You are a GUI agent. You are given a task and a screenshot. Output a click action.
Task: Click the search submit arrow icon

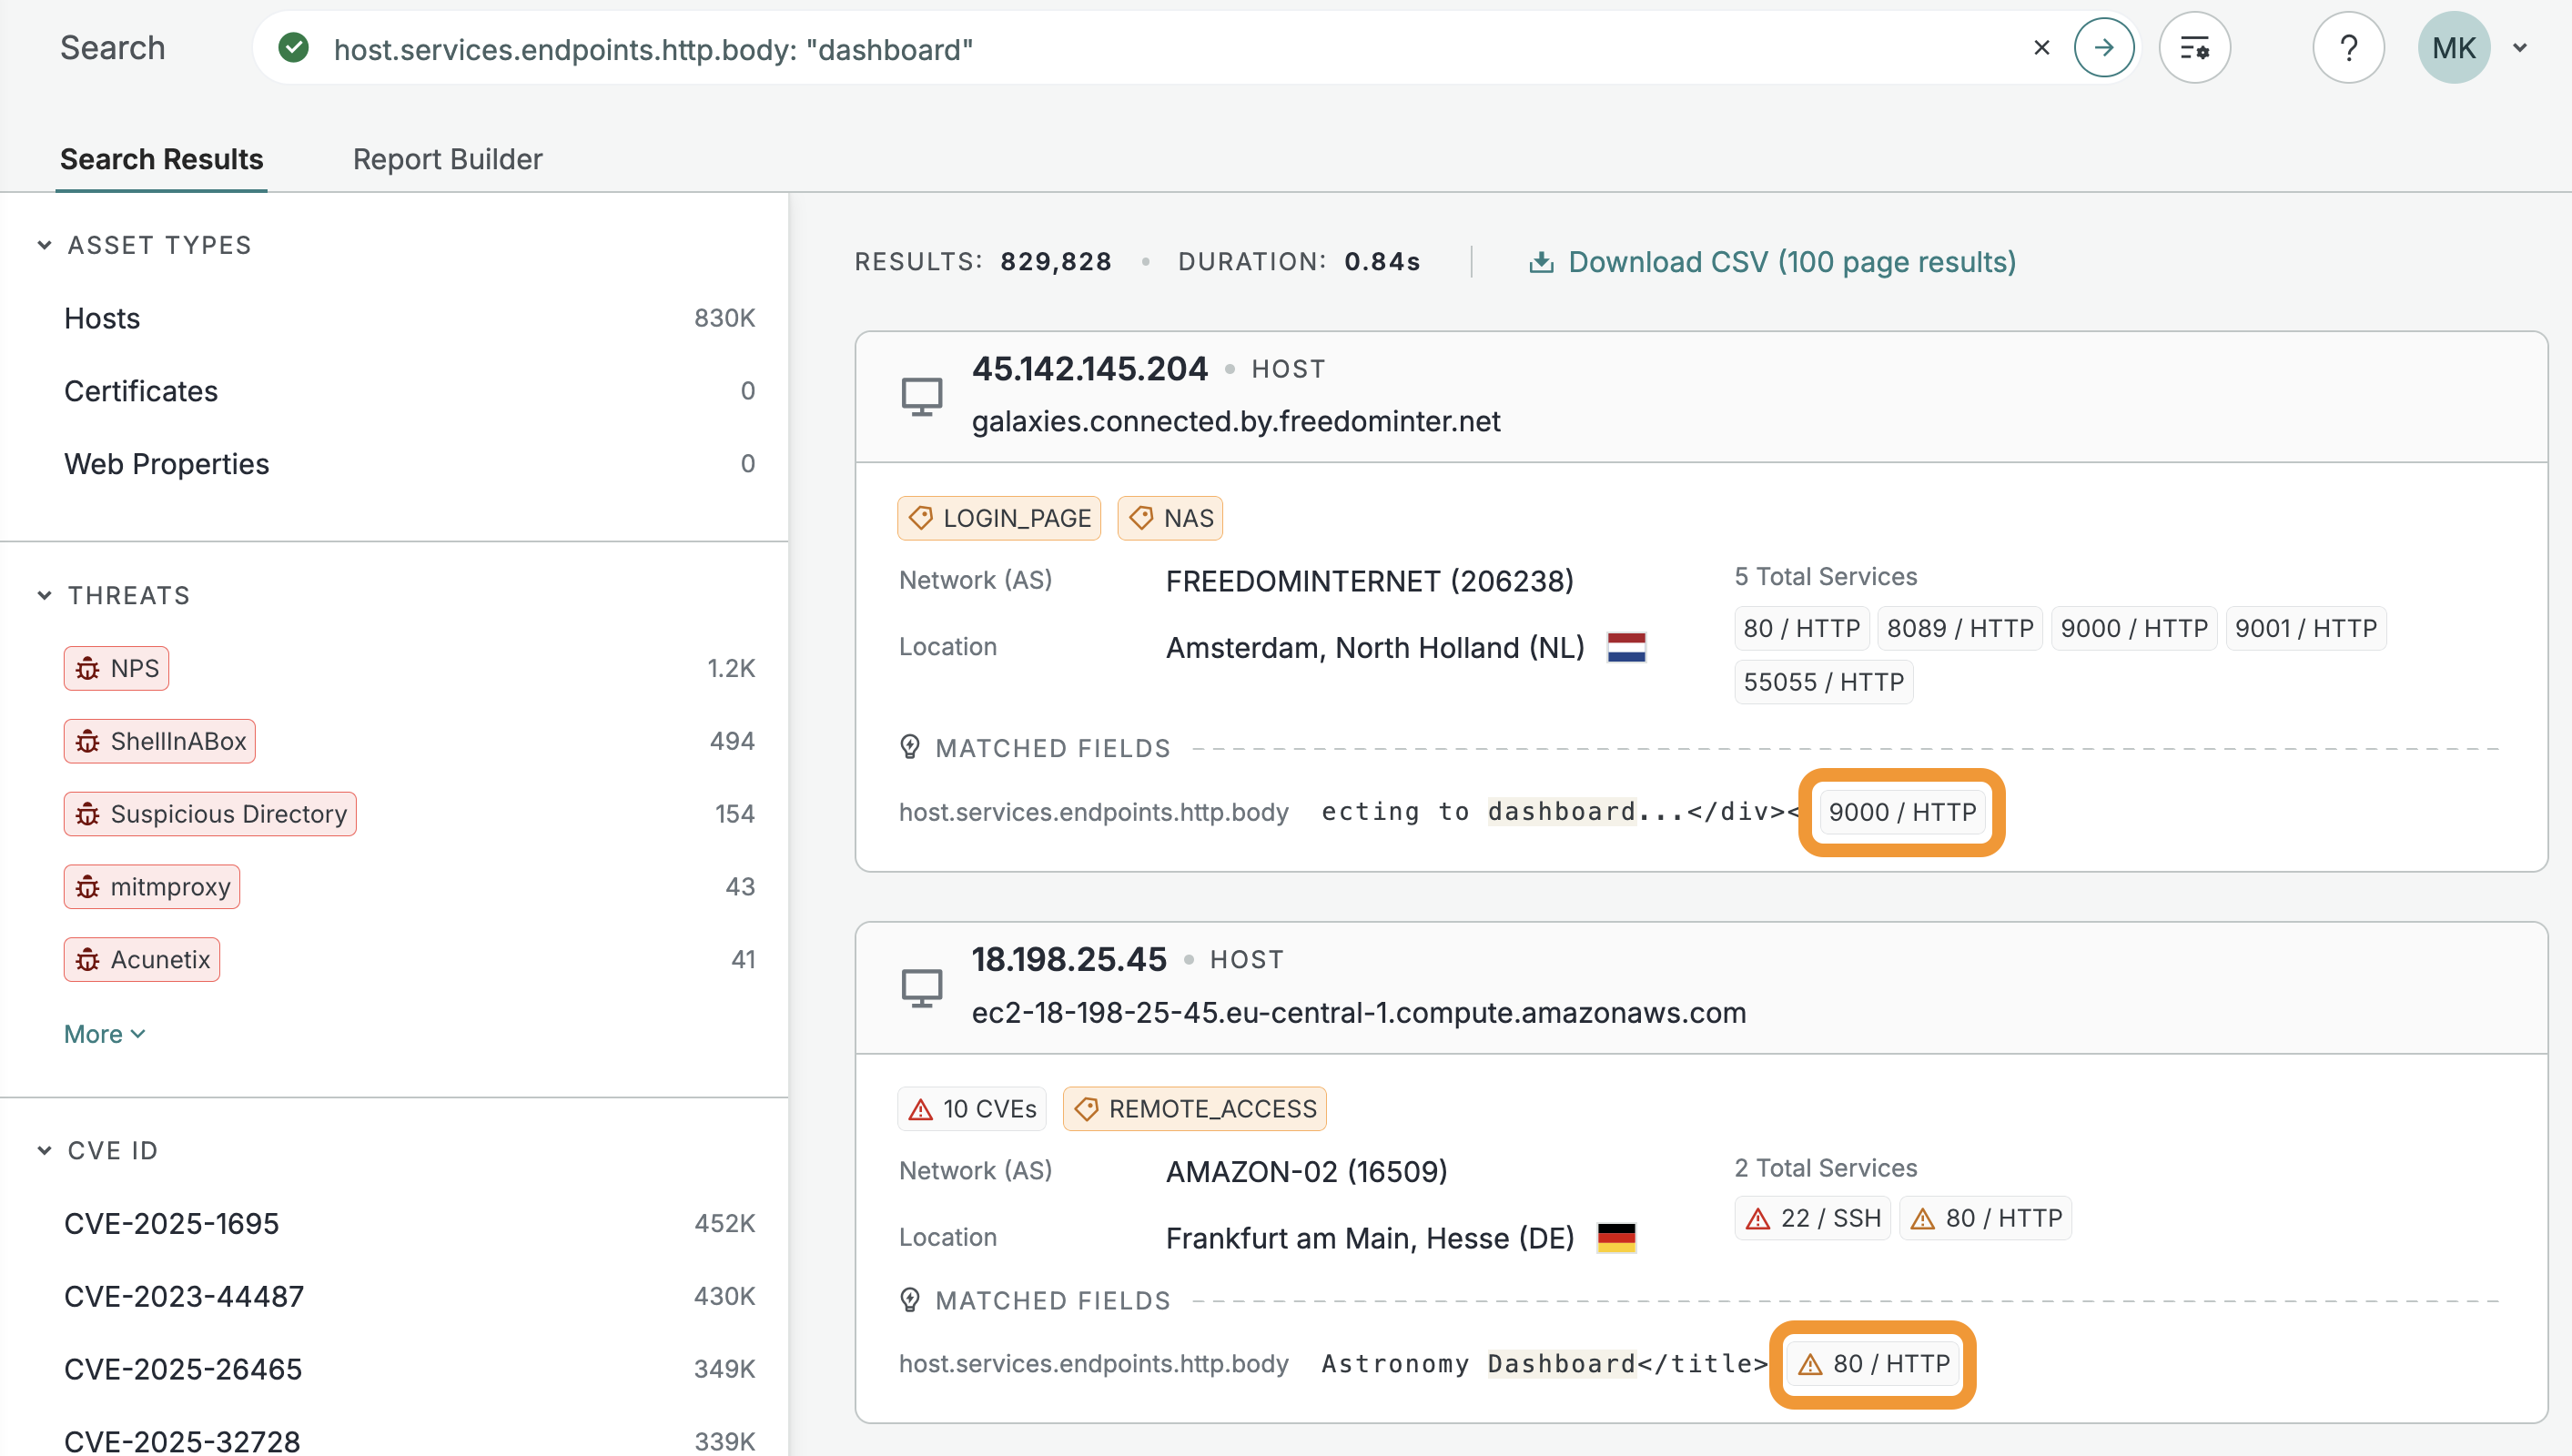point(2104,48)
